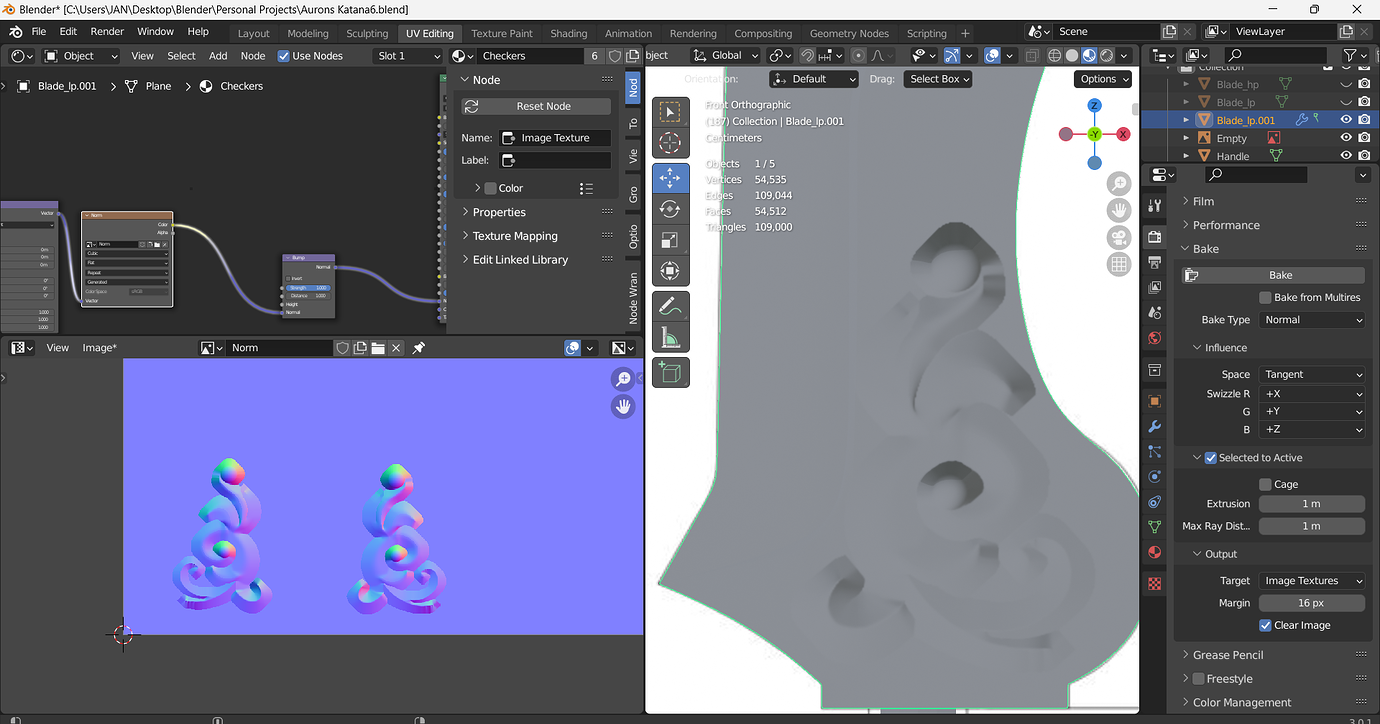Click the image editor pan hand icon
The width and height of the screenshot is (1380, 724).
pyautogui.click(x=623, y=406)
